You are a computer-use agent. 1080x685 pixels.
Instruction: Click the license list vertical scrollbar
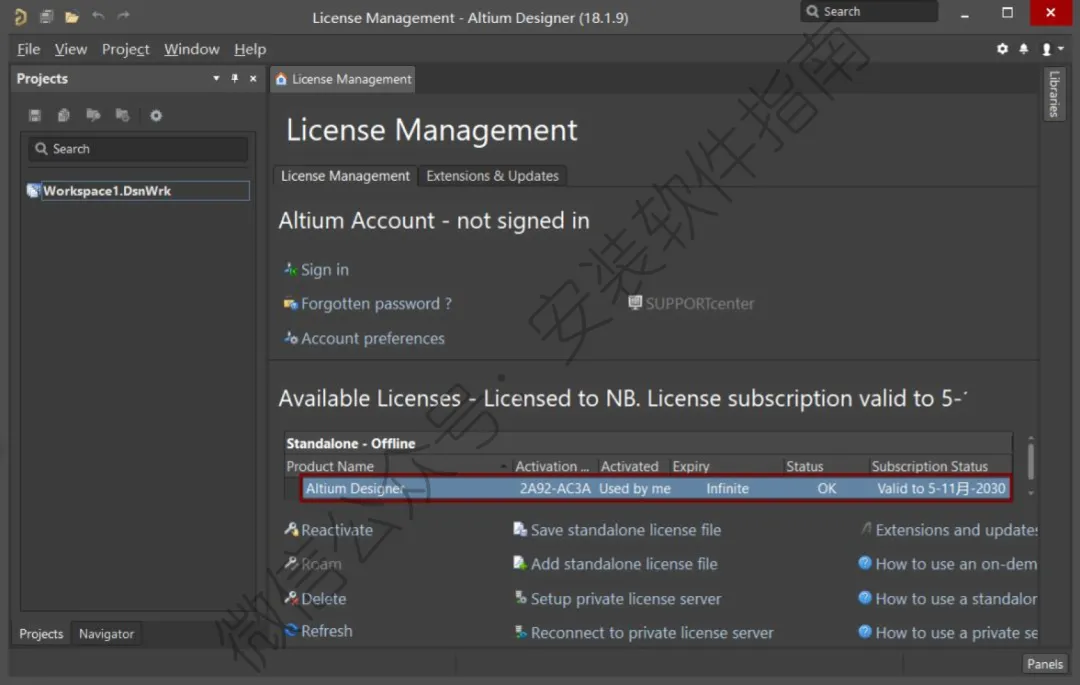tap(1030, 463)
